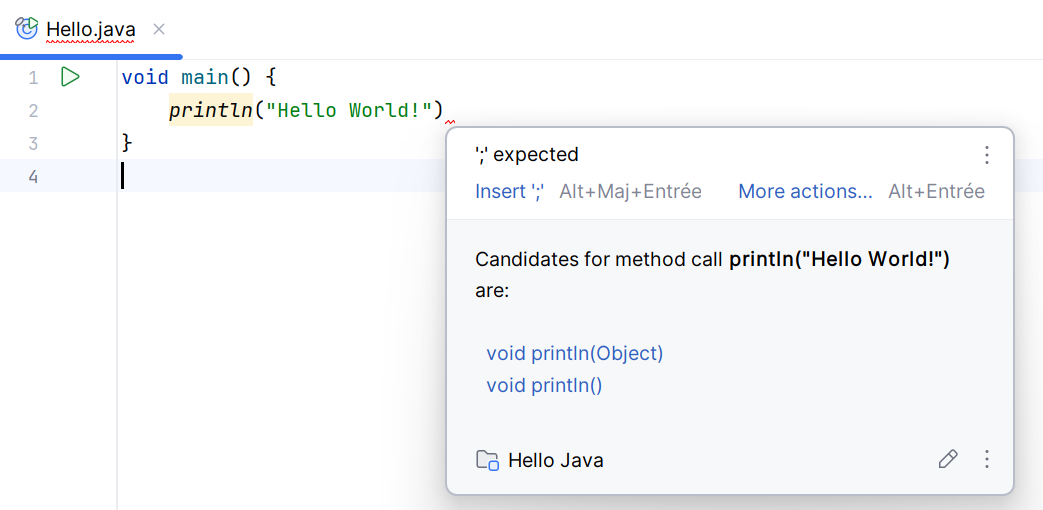Open the void println(Object) candidate
This screenshot has height=510, width=1043.
point(574,353)
